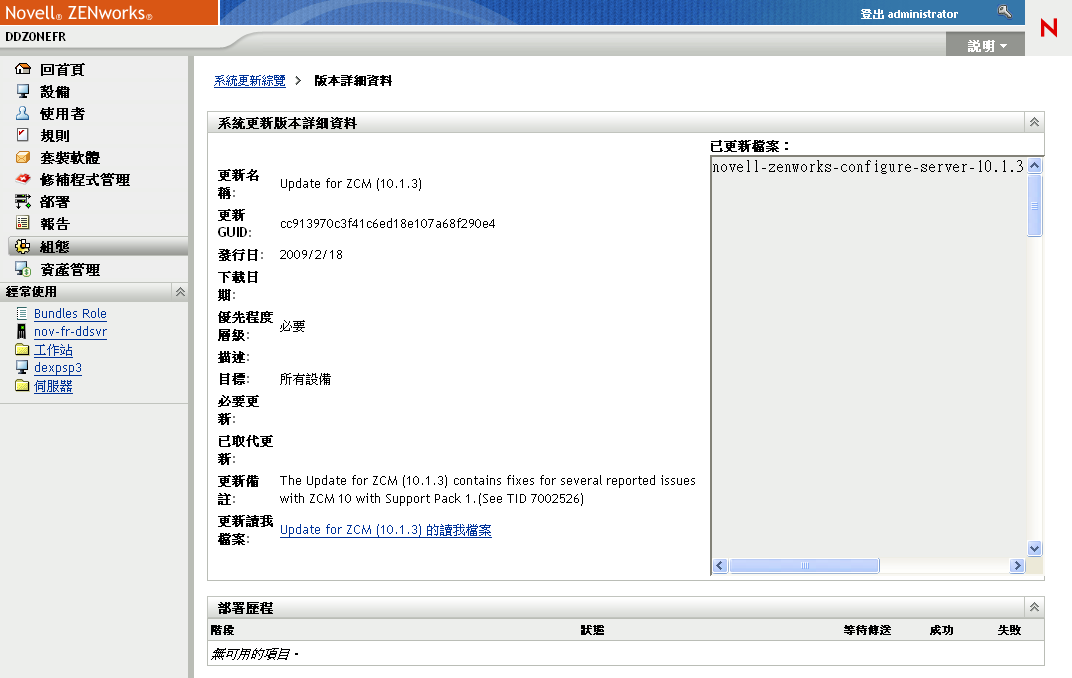The height and width of the screenshot is (678, 1072).
Task: Click the Policies (規則) icon
Action: [23, 135]
